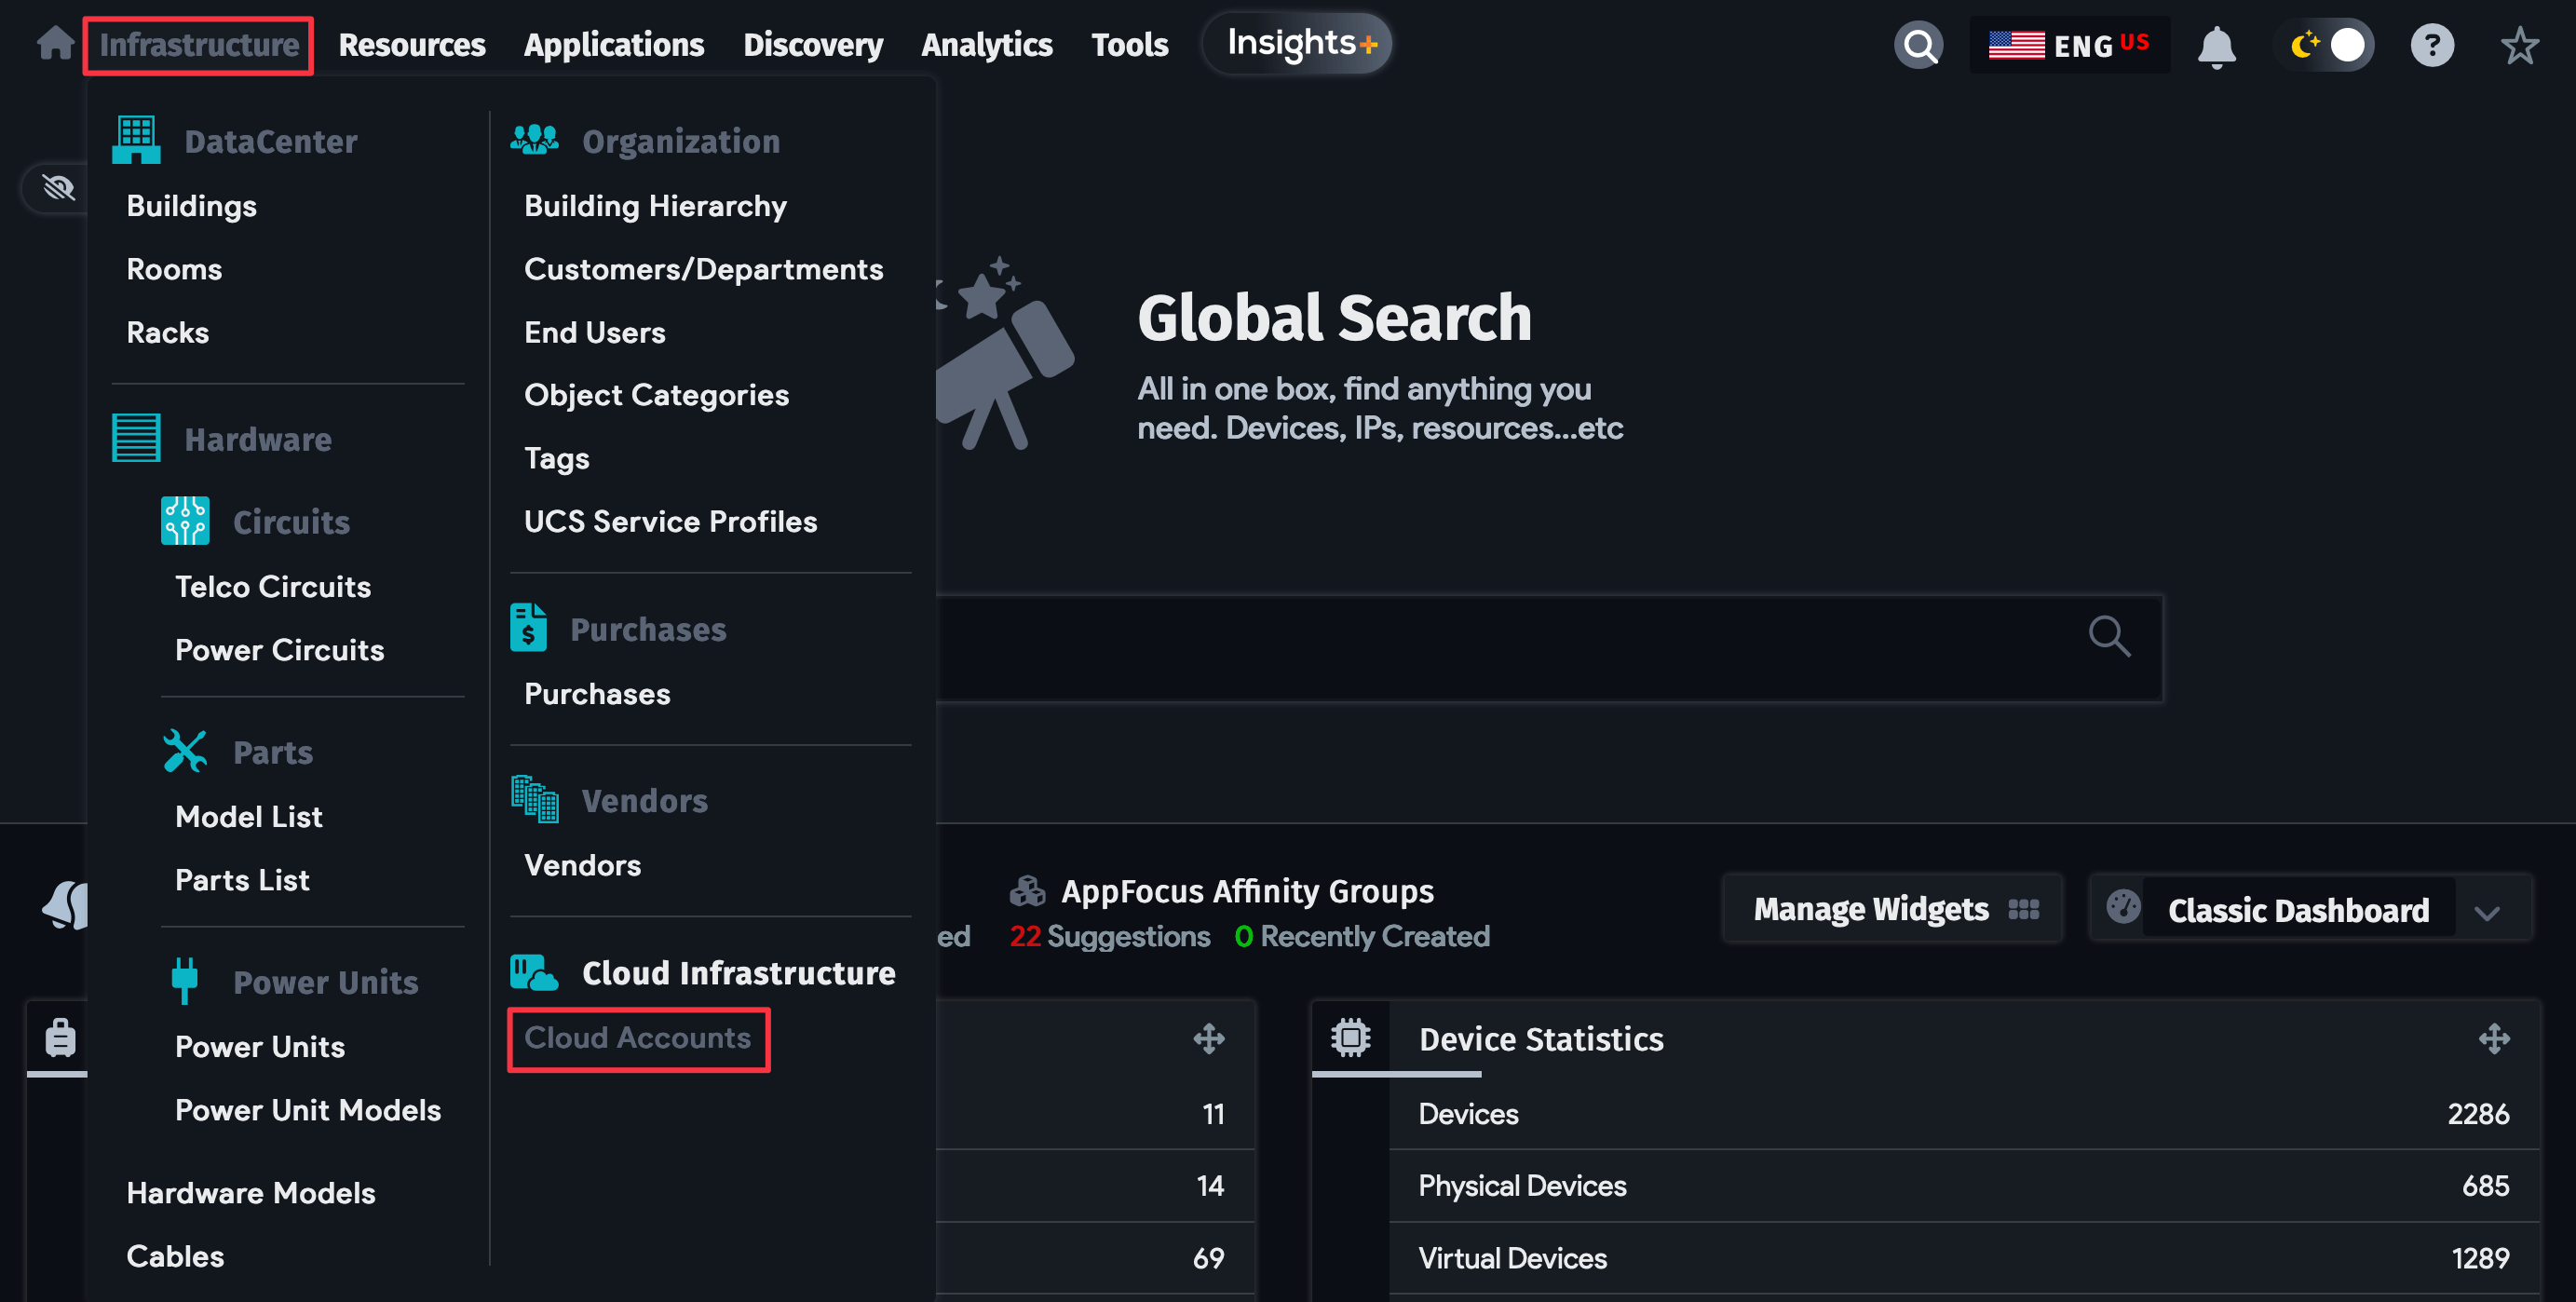Click the help question mark icon
Screen dimensions: 2576x1302
pyautogui.click(x=2433, y=44)
